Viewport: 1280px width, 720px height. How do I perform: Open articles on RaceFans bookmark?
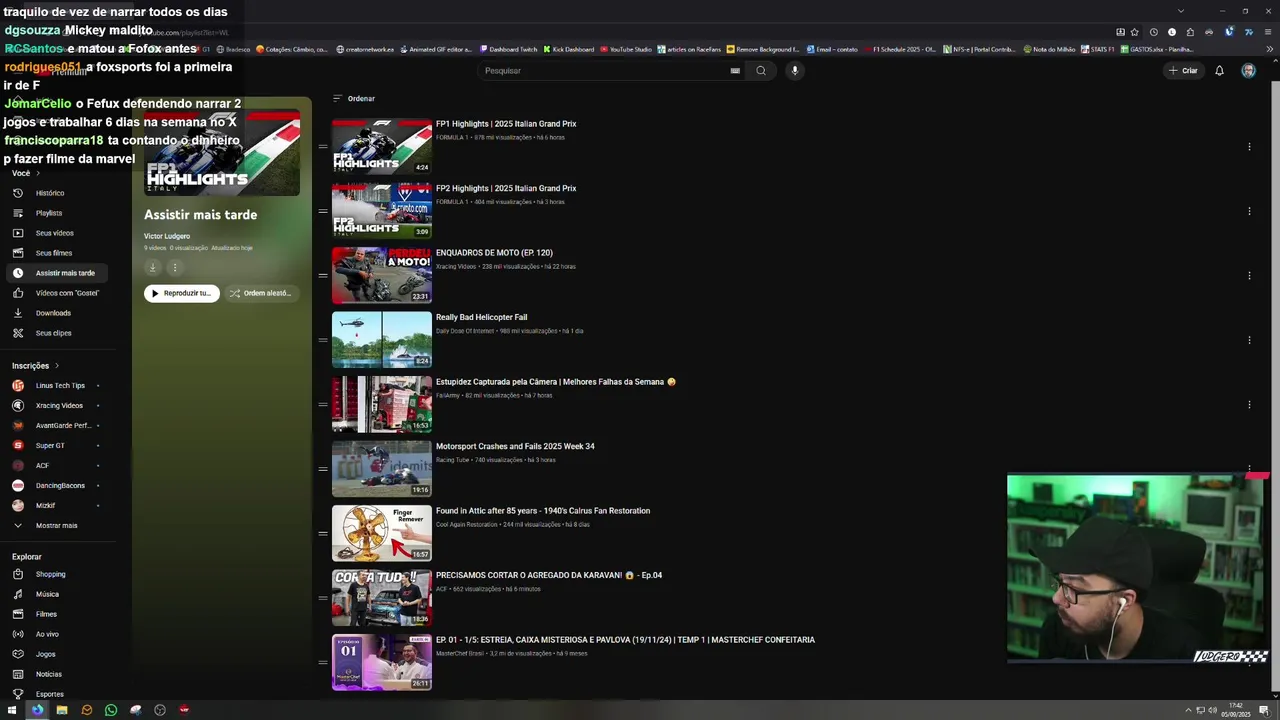(690, 49)
